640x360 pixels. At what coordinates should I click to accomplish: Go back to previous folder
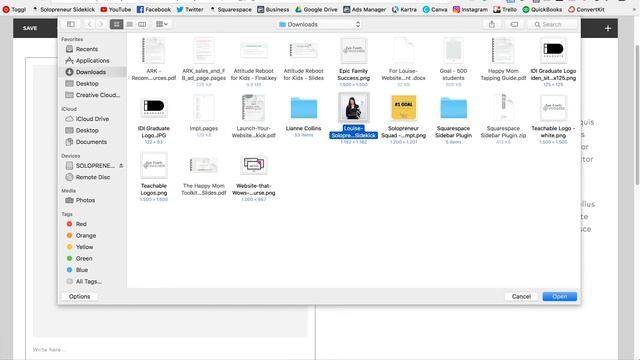click(x=89, y=24)
